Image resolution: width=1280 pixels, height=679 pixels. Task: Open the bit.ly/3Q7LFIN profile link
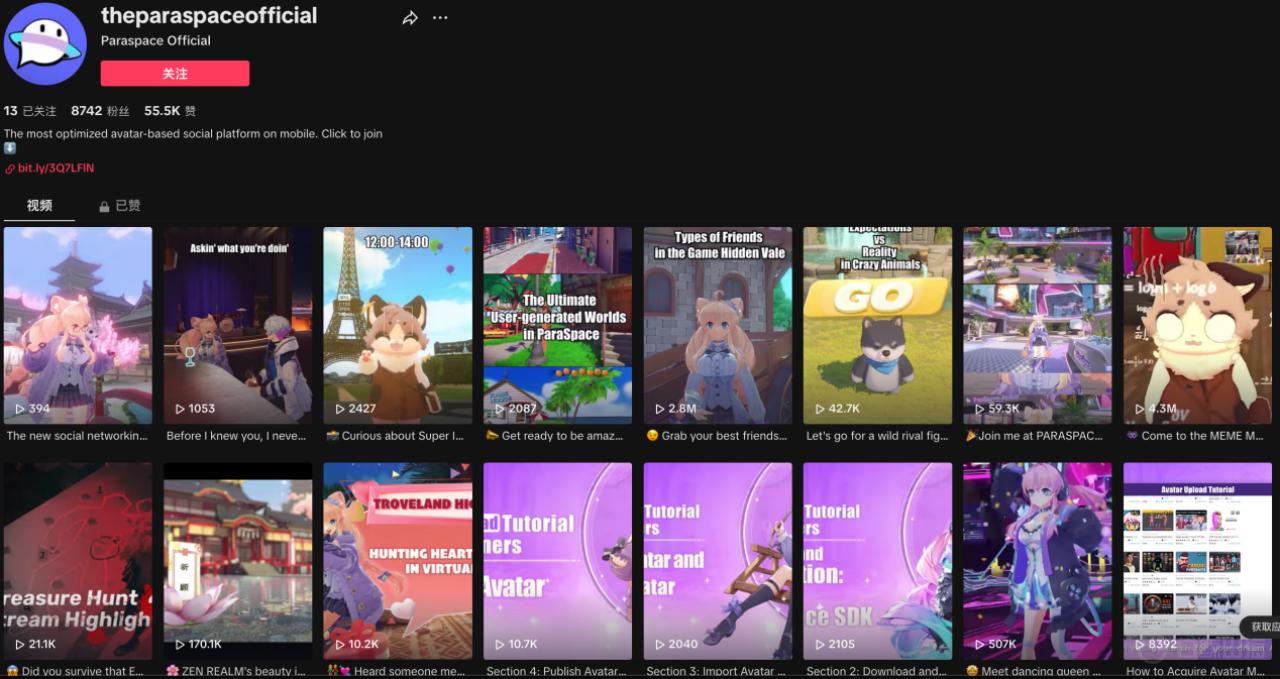(x=55, y=168)
